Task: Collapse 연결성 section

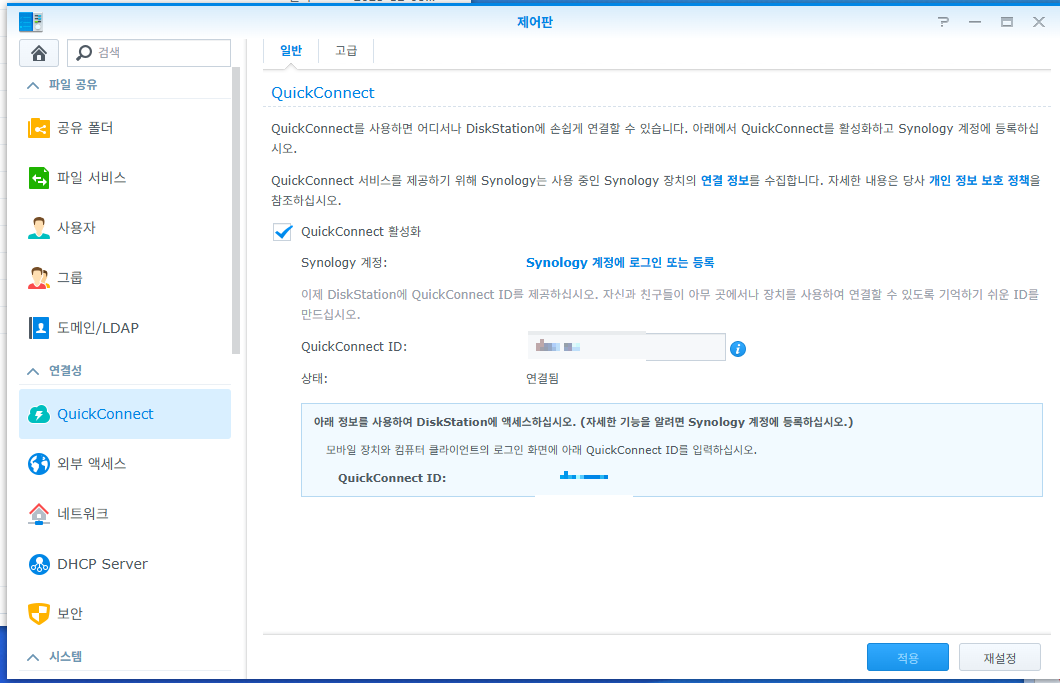Action: click(x=32, y=371)
